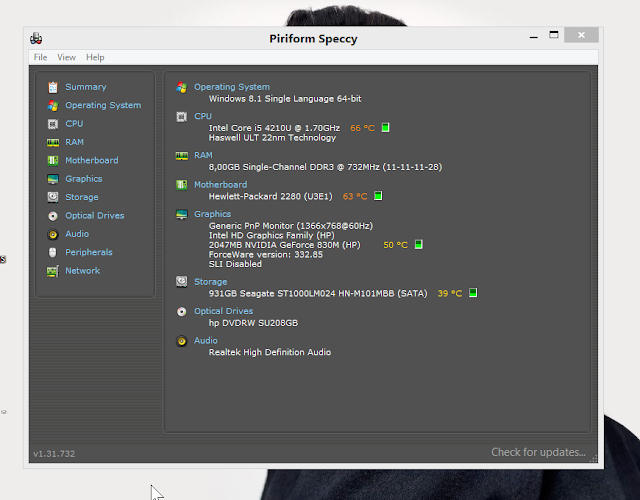
Task: Click the Graphics monitor icon in sidebar
Action: 53,179
